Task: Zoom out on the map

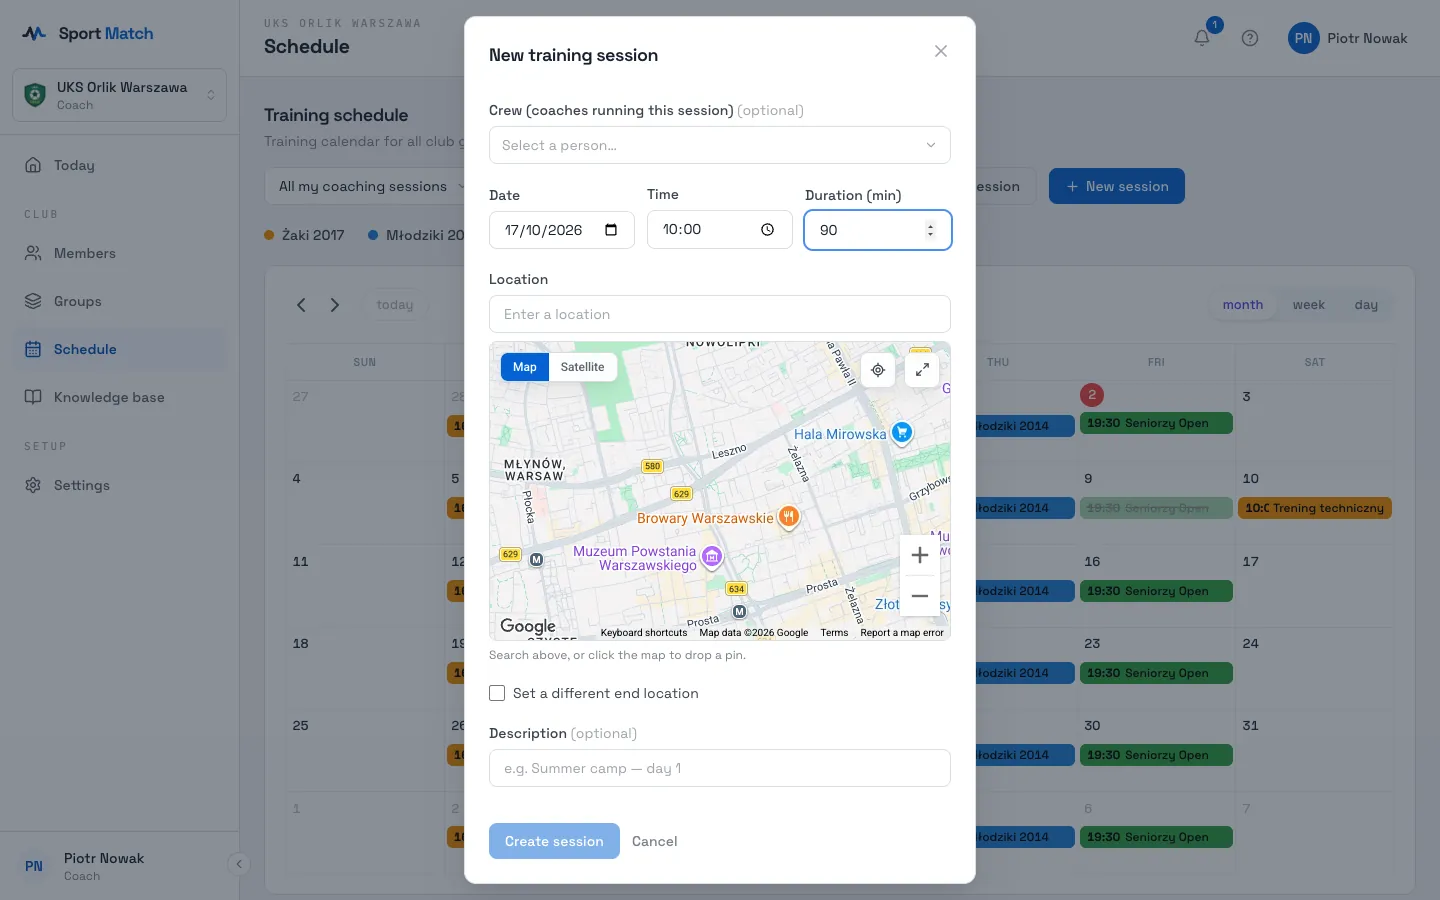Action: click(920, 596)
